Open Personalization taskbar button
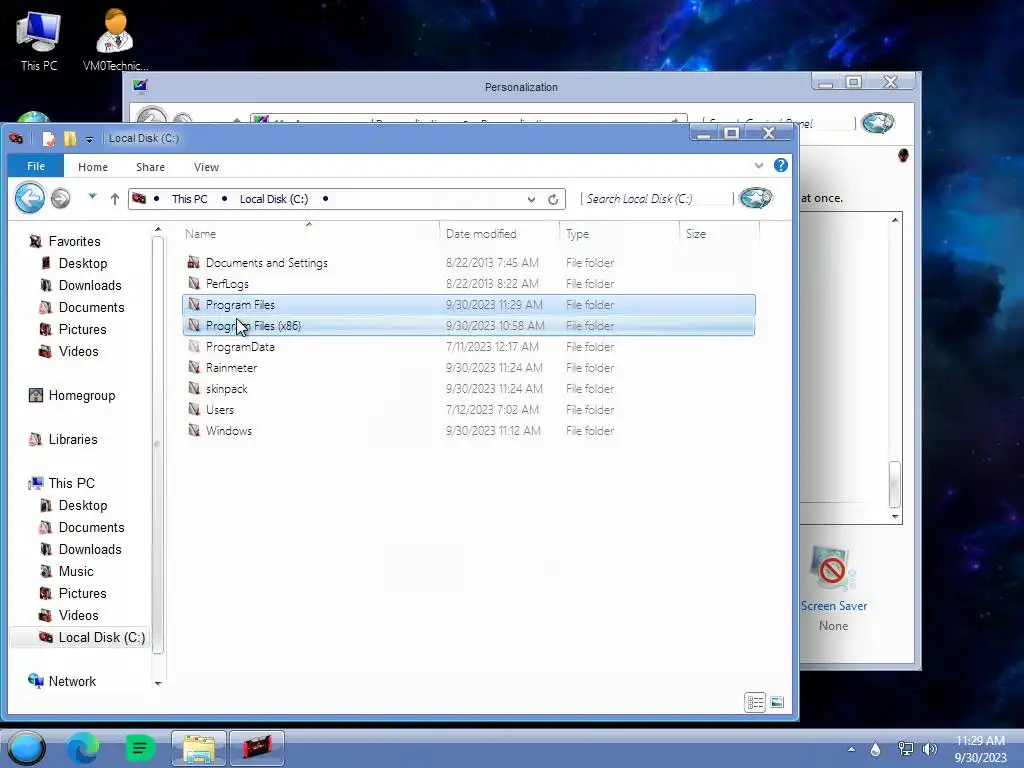 pos(257,748)
